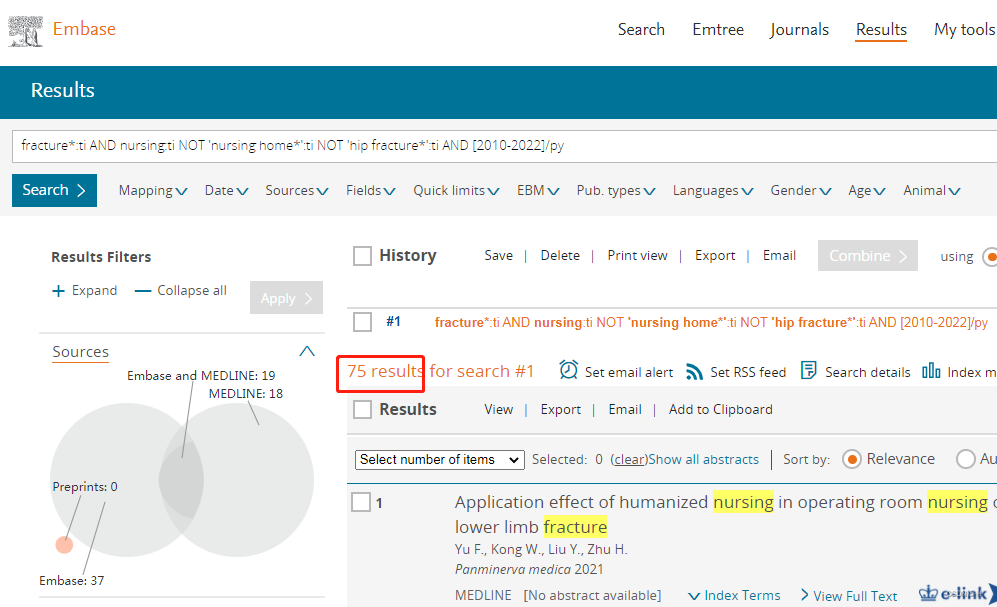
Task: Expand Index Terms for result 1
Action: [734, 596]
